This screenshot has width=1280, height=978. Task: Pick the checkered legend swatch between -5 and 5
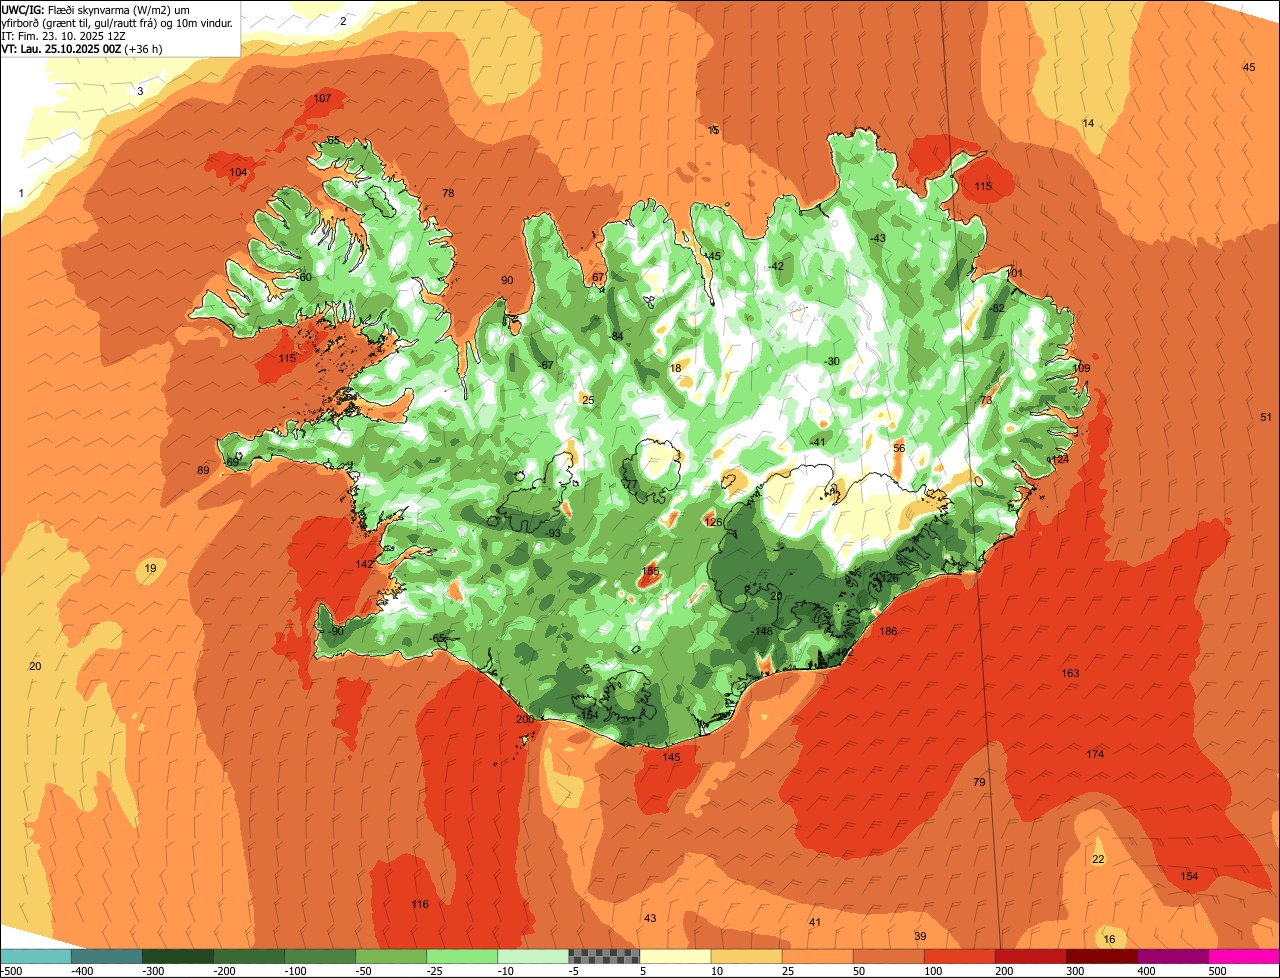click(x=604, y=956)
